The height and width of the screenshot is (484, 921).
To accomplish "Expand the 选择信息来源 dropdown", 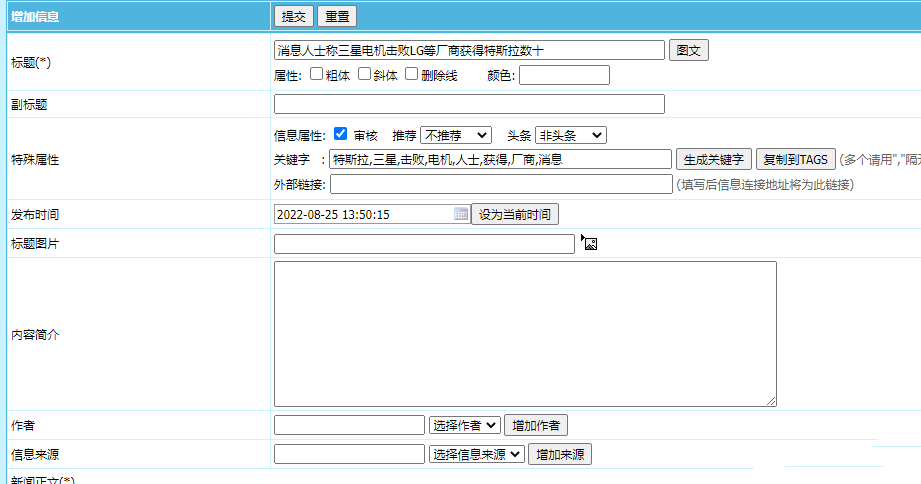I will pyautogui.click(x=476, y=454).
